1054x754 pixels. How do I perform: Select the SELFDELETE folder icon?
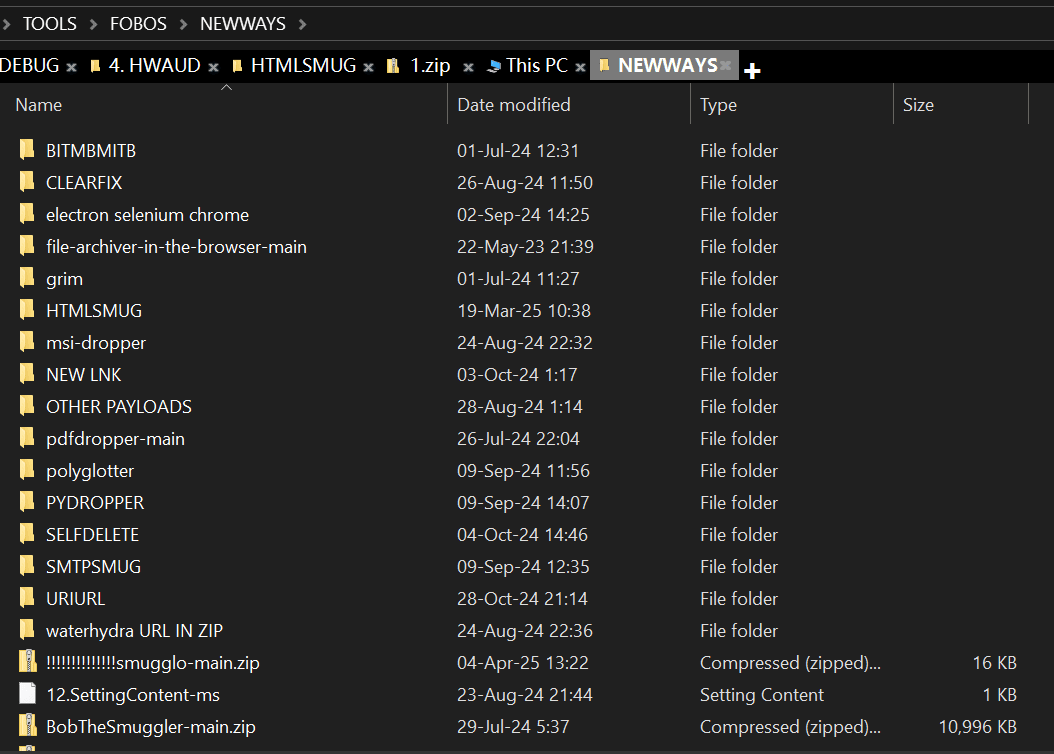coord(27,534)
